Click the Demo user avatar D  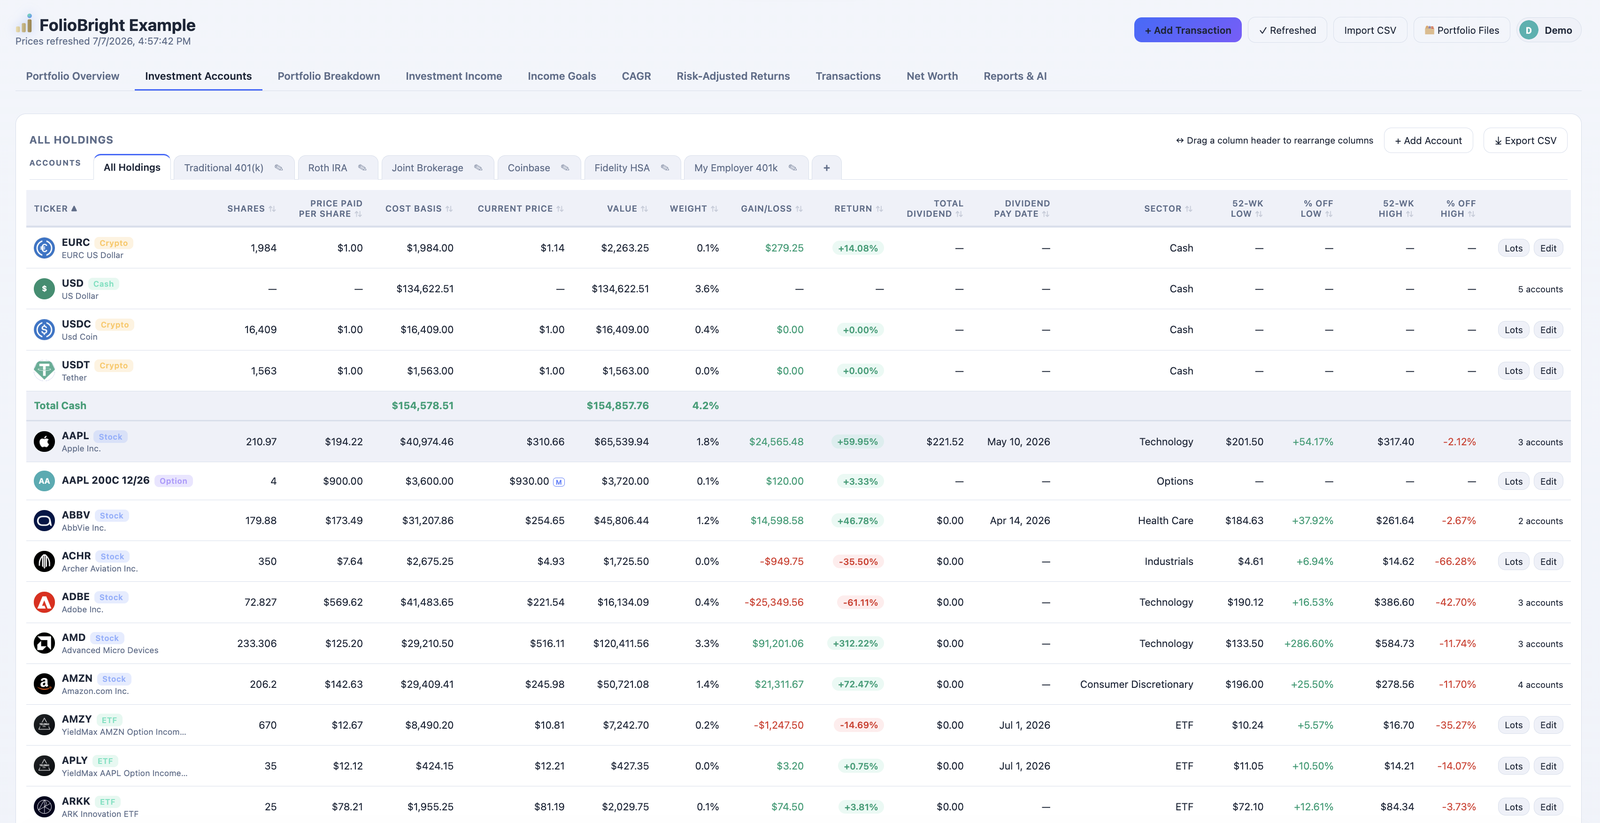(x=1528, y=30)
